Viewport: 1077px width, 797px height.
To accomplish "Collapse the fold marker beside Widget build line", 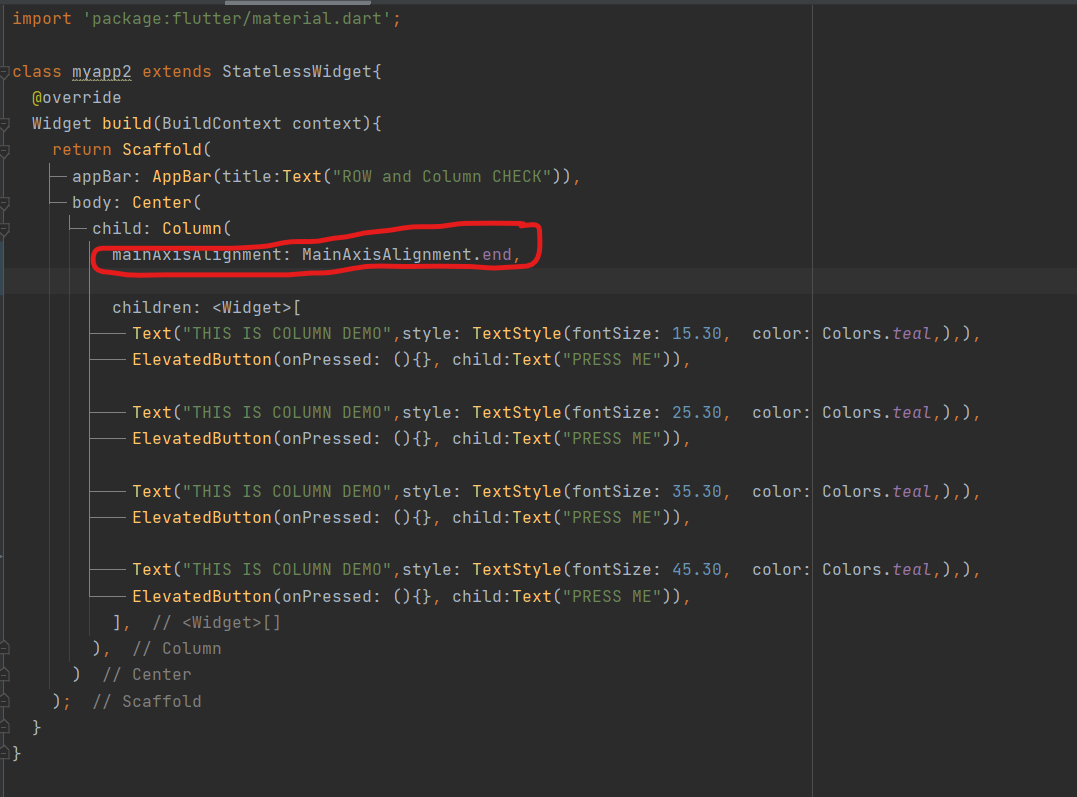I will [x=3, y=124].
